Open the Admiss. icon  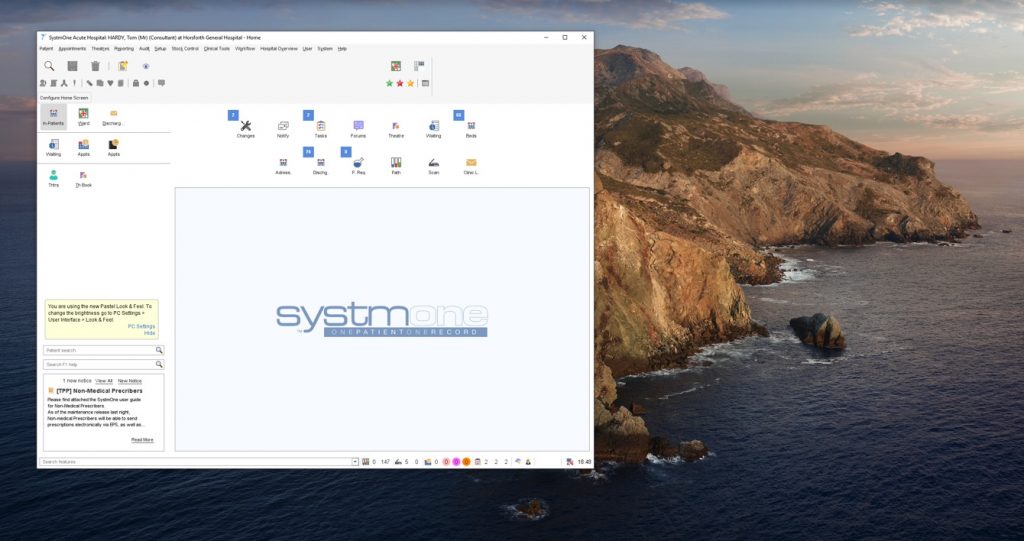pos(283,165)
